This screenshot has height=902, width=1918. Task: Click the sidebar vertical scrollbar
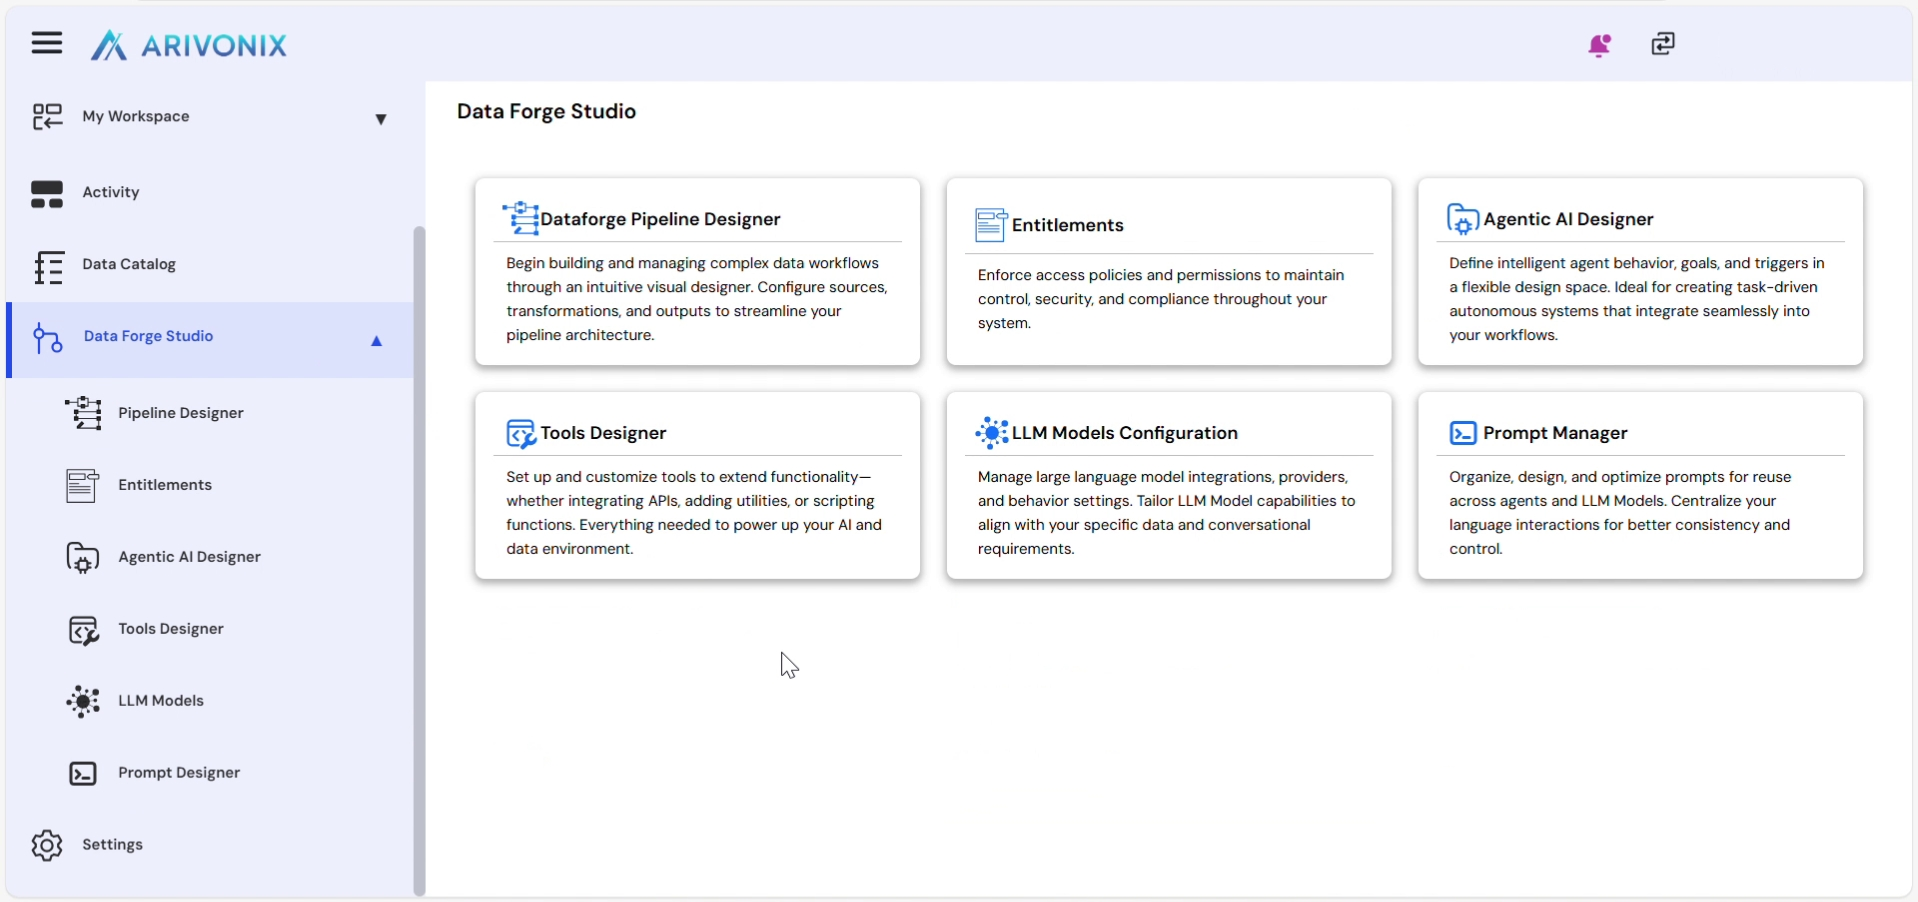(x=419, y=560)
